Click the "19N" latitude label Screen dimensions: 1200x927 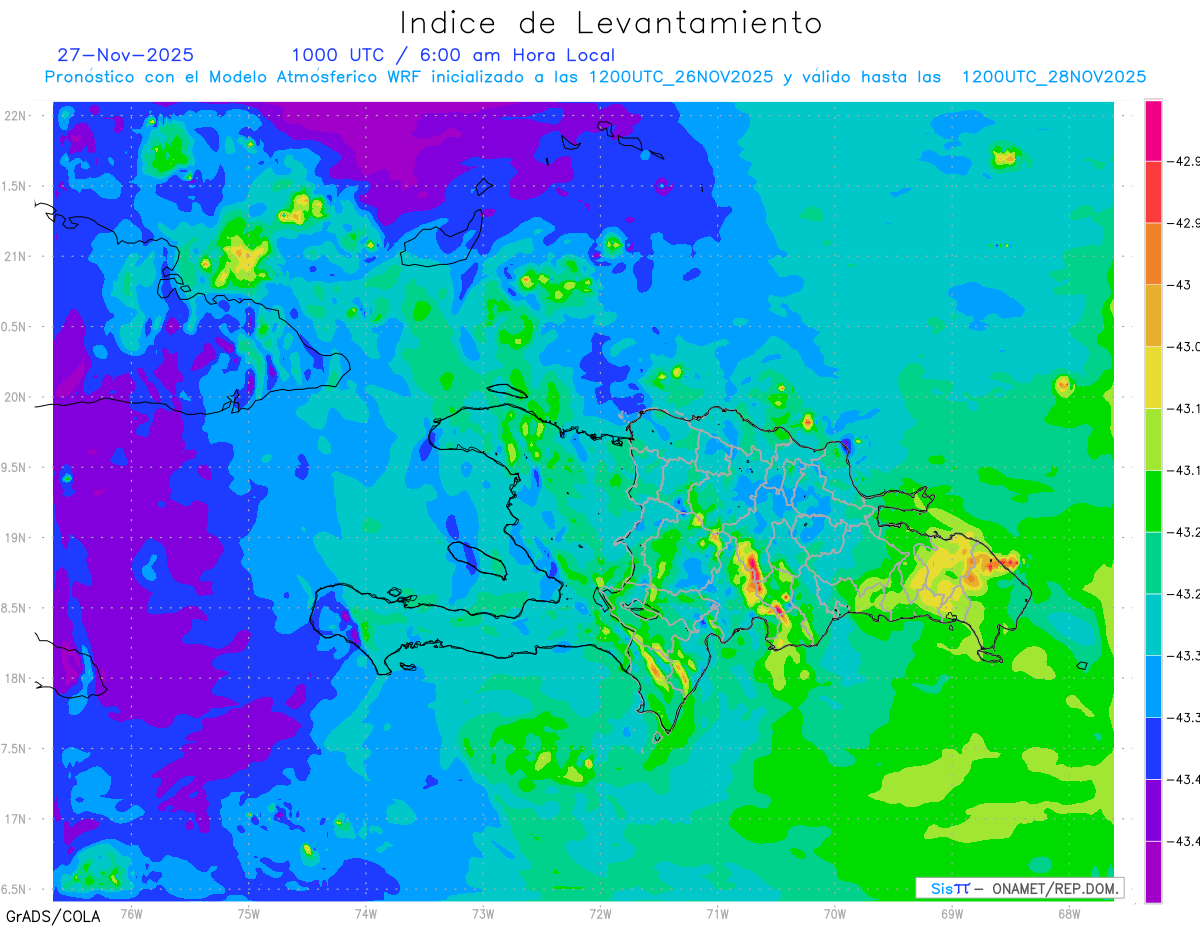pos(15,538)
